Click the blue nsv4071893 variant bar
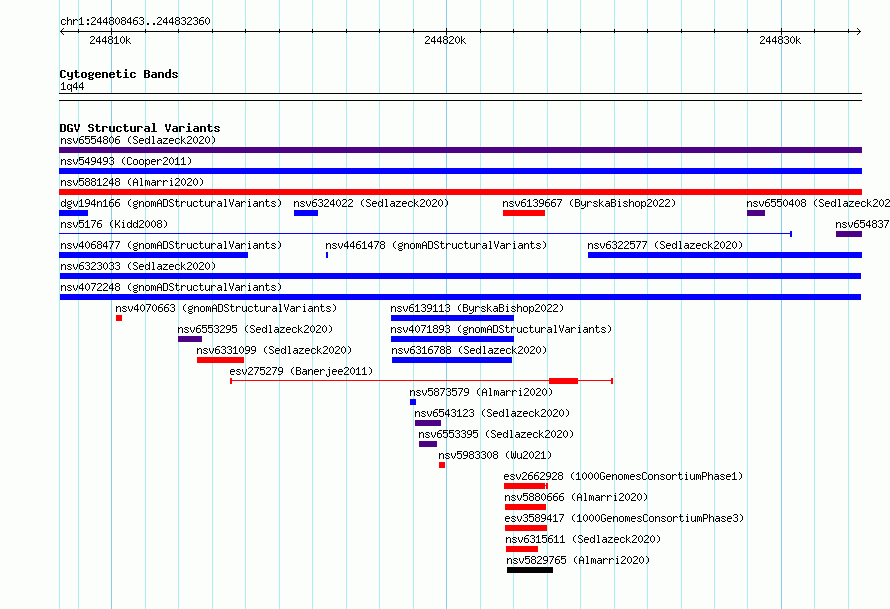The image size is (890, 609). click(x=452, y=339)
